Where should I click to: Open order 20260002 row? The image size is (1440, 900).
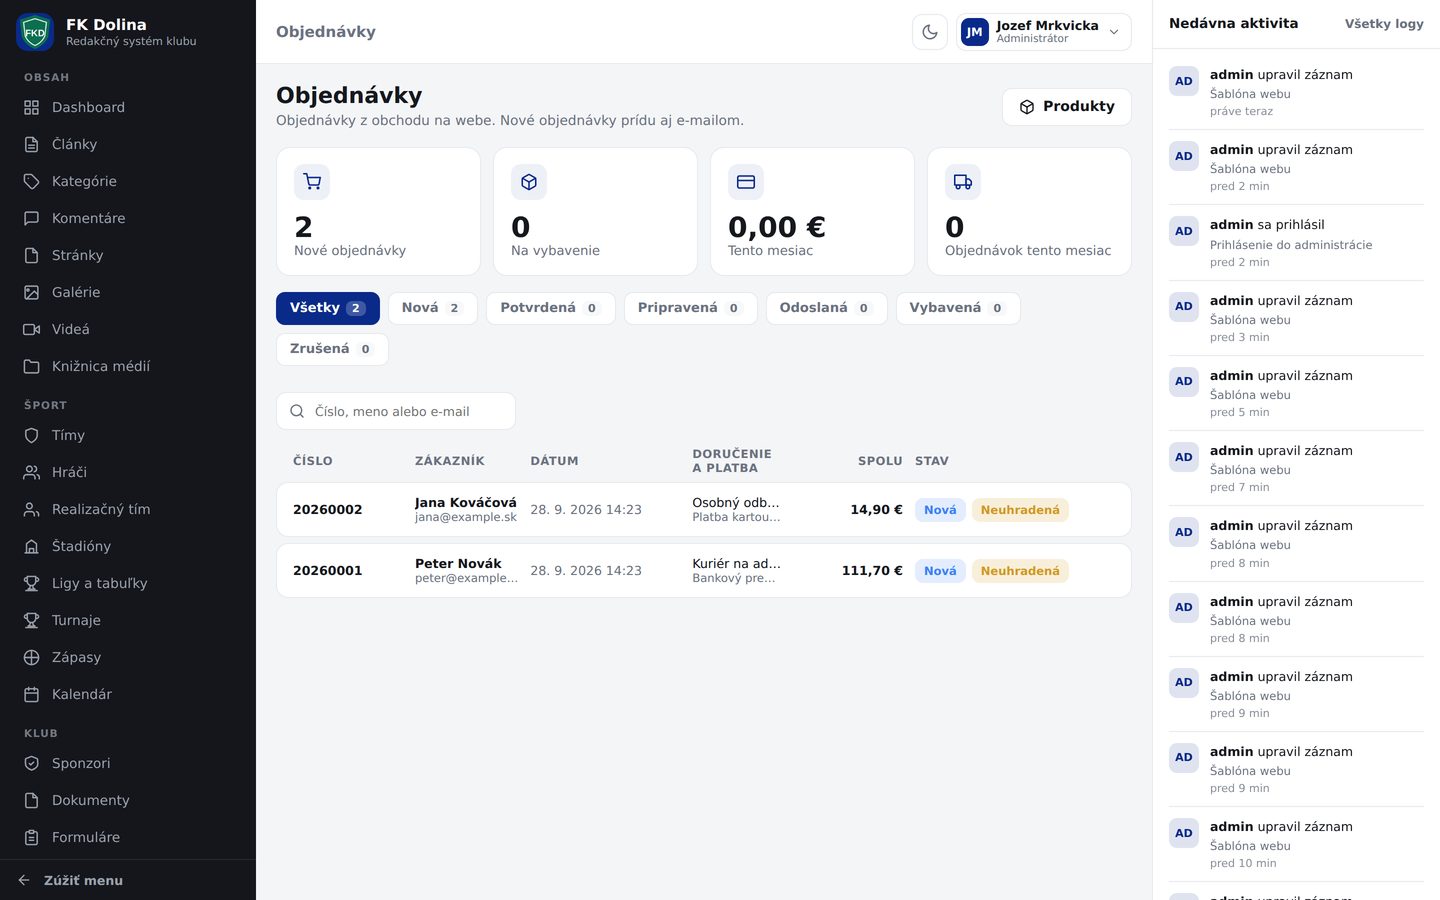[x=704, y=510]
